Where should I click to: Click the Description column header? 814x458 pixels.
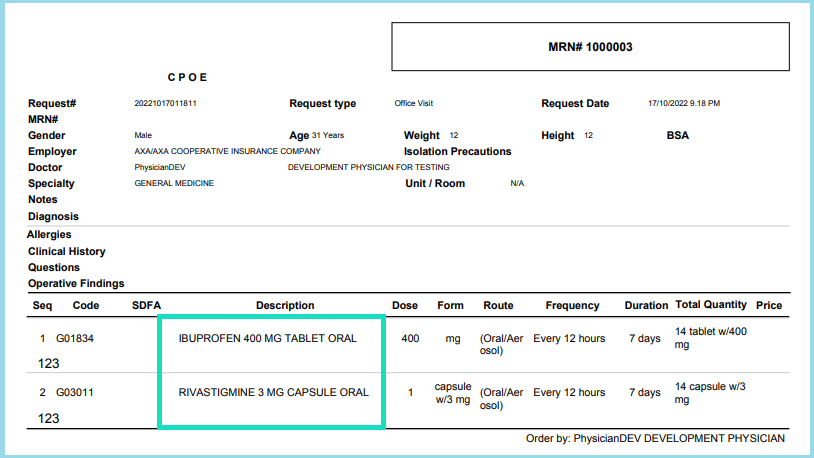285,305
